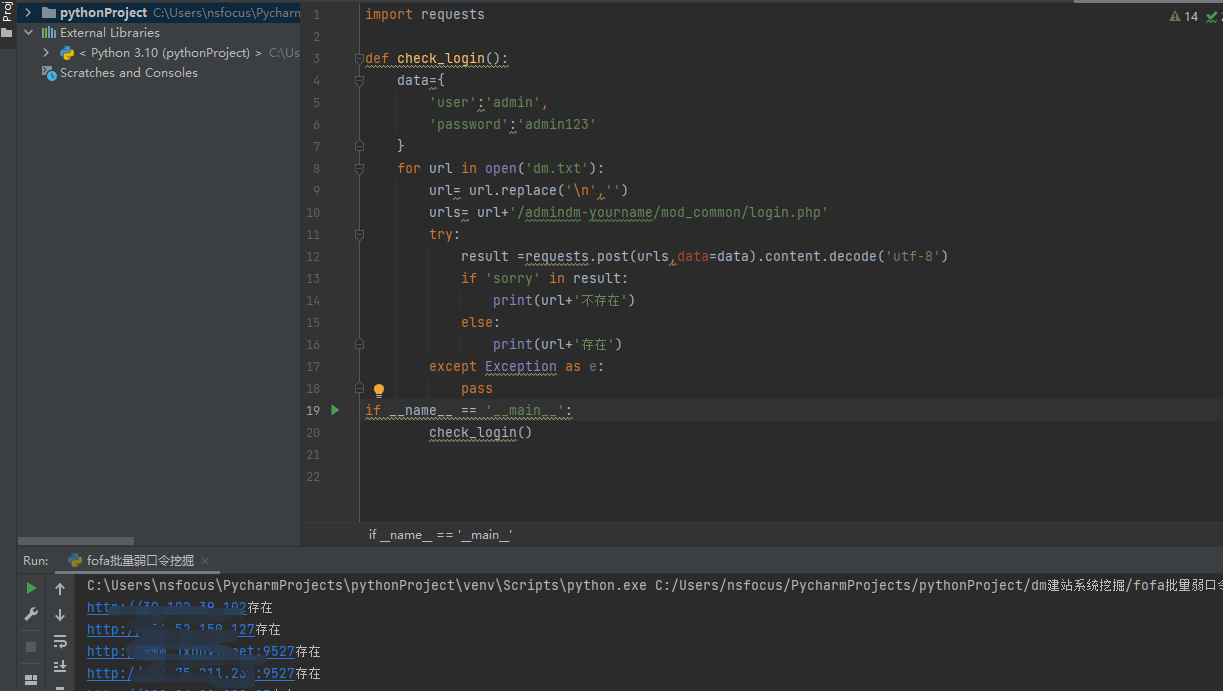
Task: Fold the check_login function at line 3
Action: click(x=359, y=59)
